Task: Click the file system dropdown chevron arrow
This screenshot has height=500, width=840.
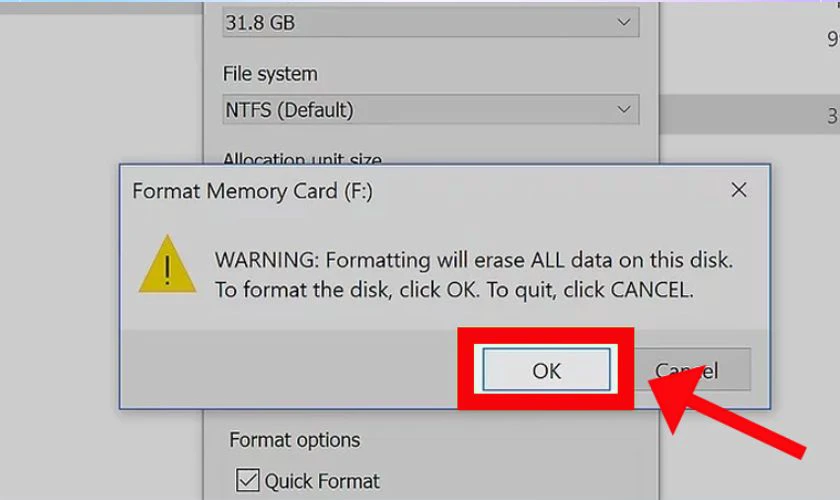Action: click(624, 110)
